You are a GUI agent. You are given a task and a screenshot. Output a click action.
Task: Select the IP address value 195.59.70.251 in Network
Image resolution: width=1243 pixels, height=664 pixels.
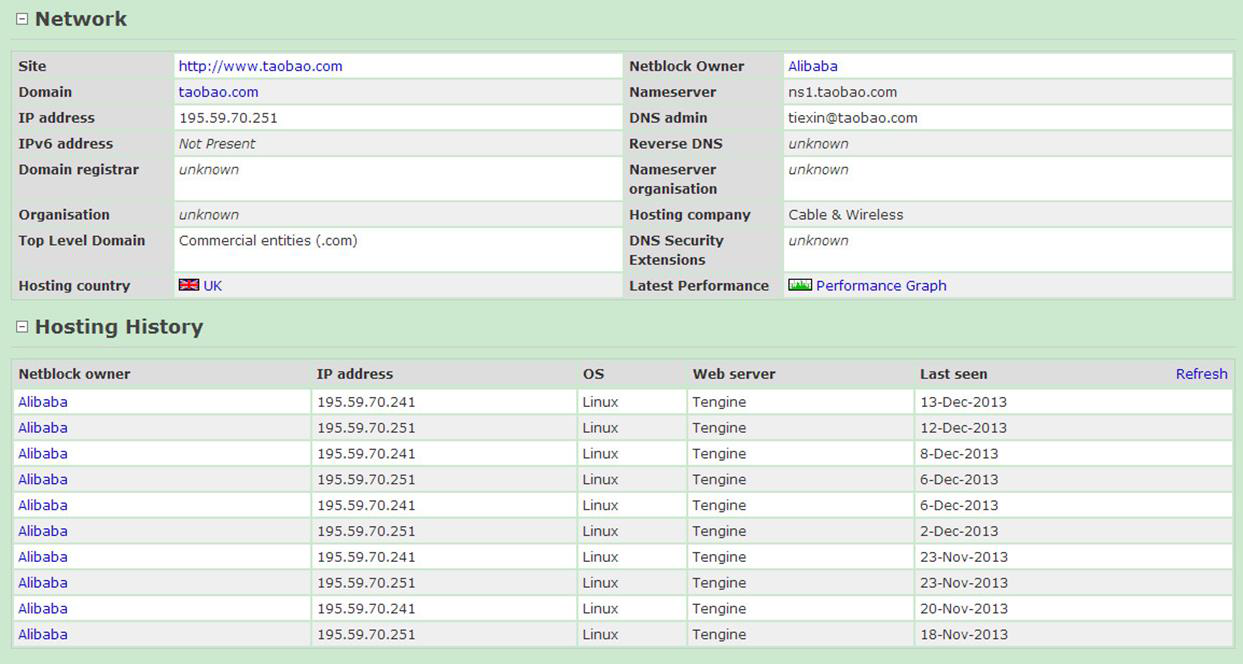click(x=228, y=118)
